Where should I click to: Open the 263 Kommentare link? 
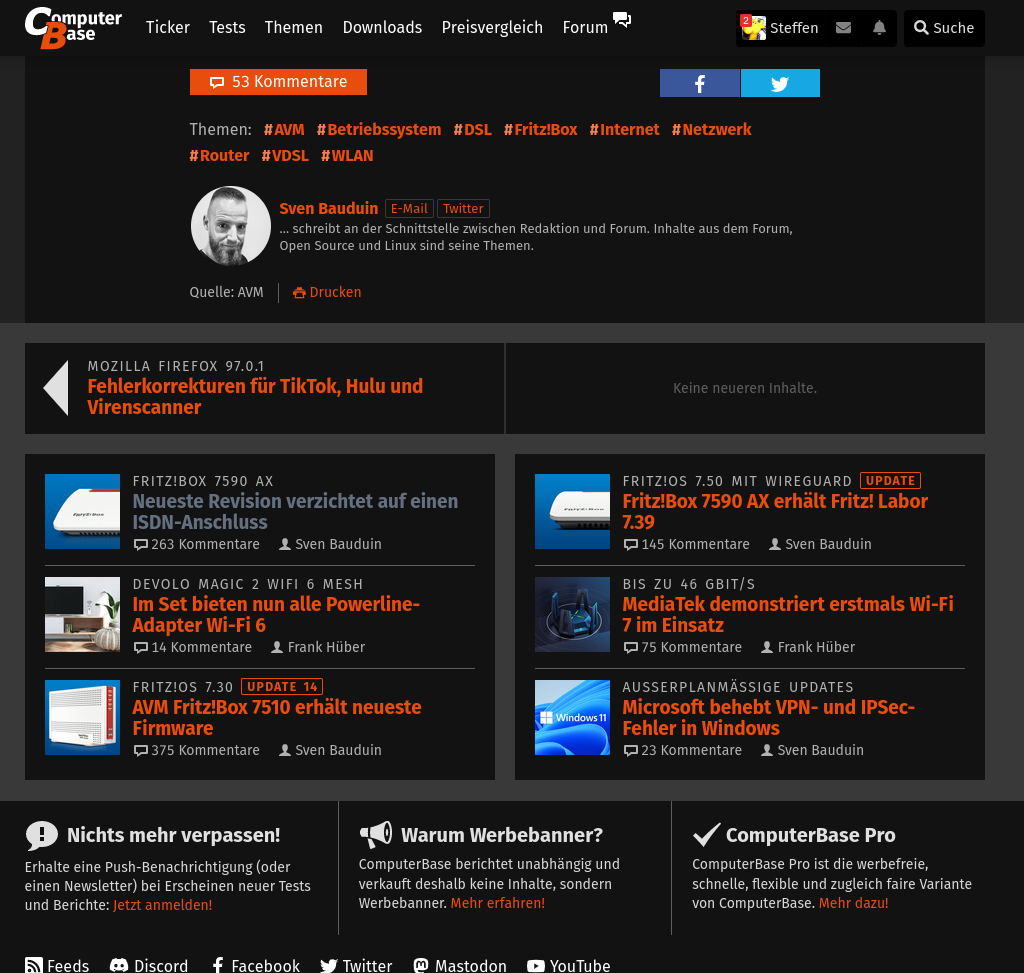[197, 544]
